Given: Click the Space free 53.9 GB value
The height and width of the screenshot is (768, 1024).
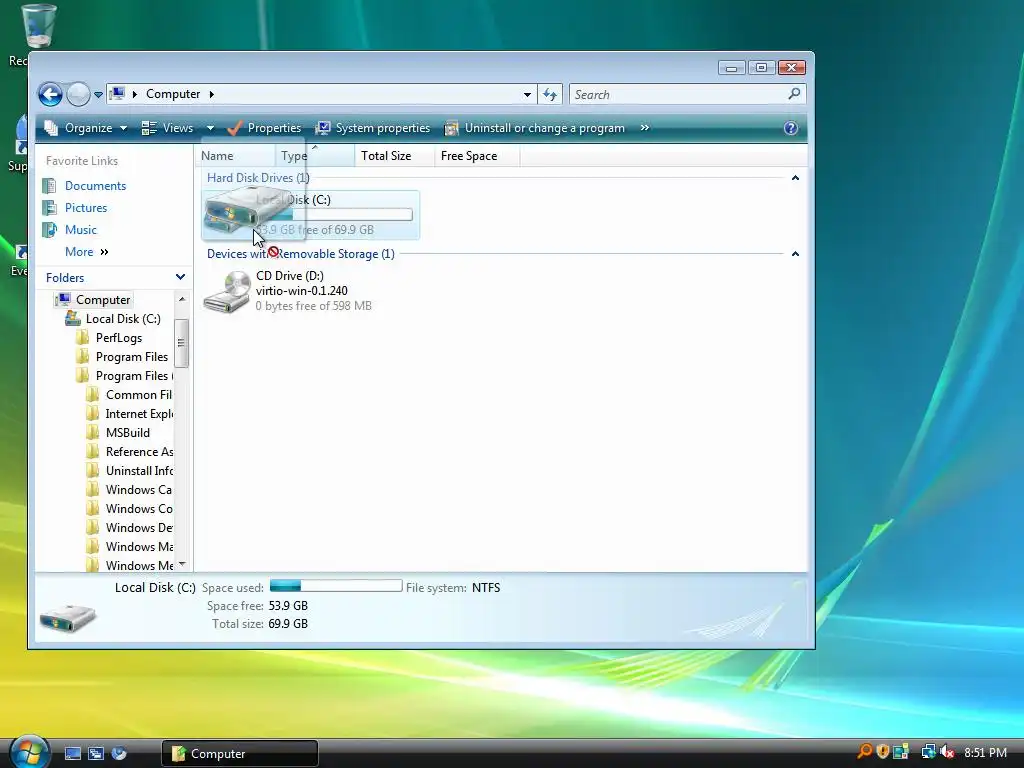Looking at the screenshot, I should pos(288,606).
